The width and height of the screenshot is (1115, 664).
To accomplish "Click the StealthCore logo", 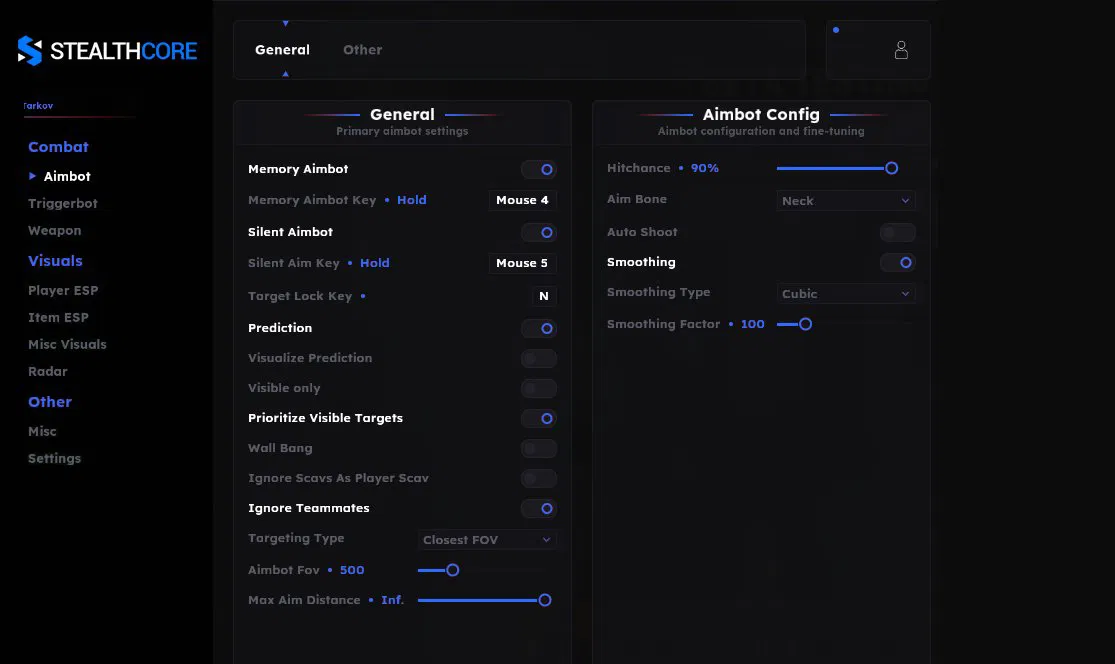I will tap(108, 51).
